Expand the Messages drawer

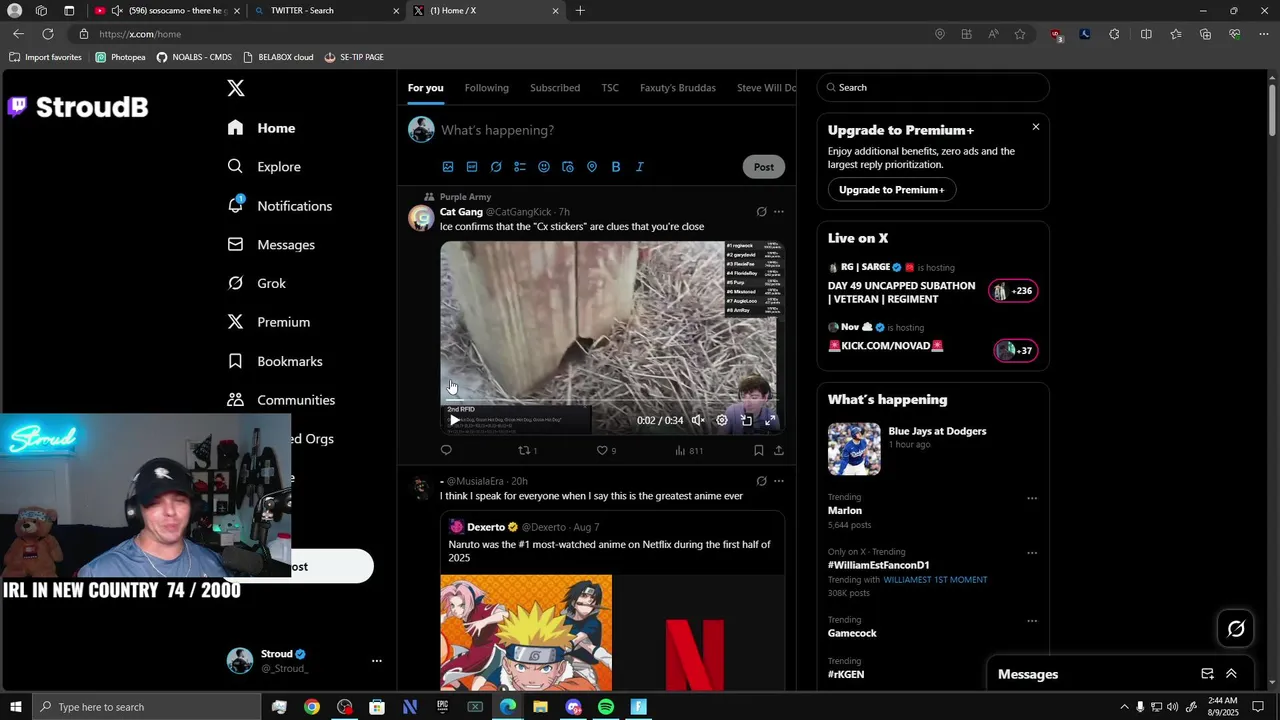point(1231,674)
